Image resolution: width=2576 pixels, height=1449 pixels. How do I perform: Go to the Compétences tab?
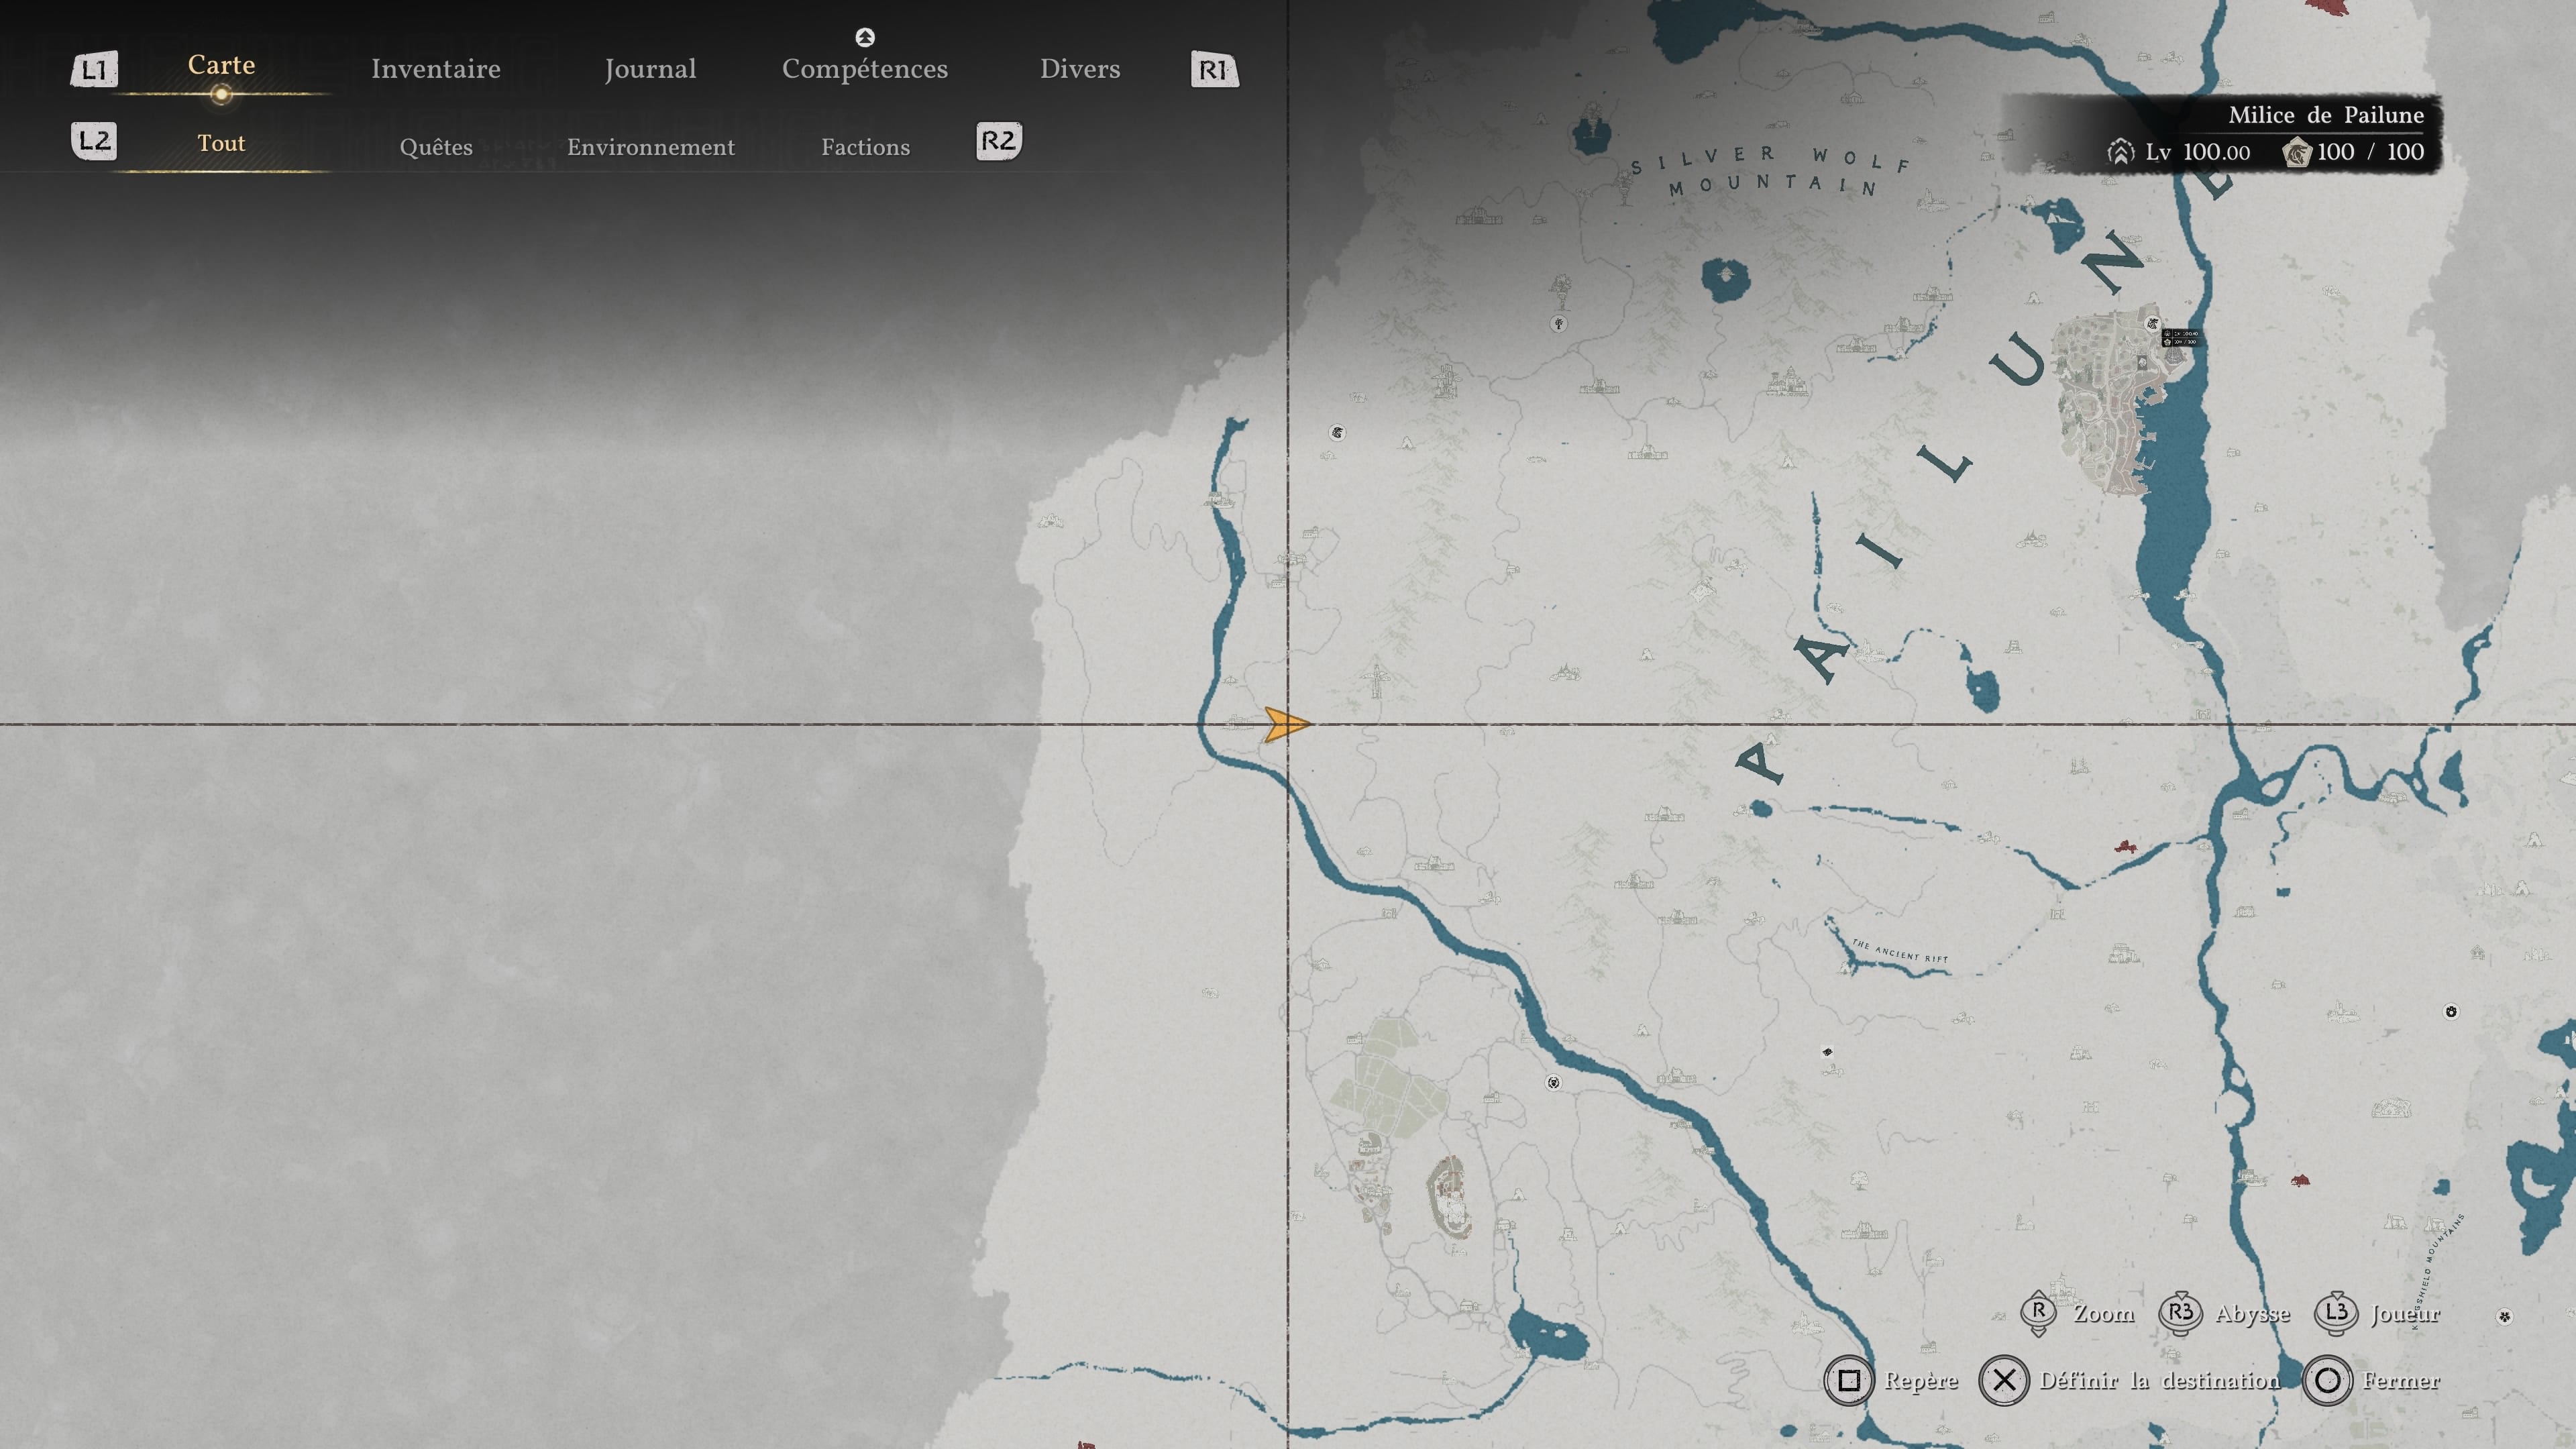tap(865, 69)
